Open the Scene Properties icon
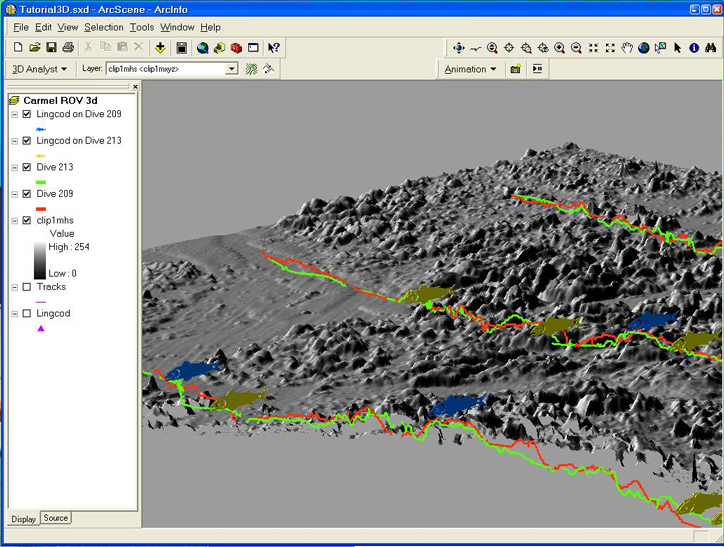This screenshot has height=547, width=724. 182,48
